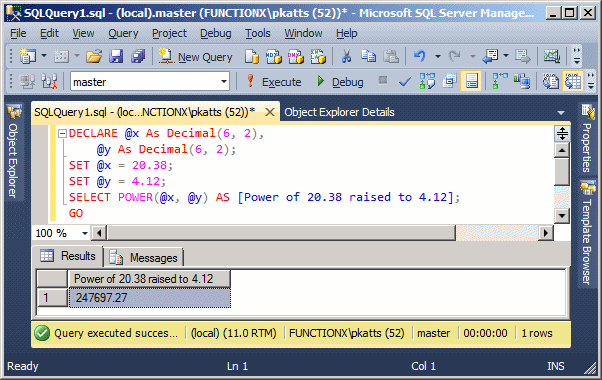Expand the Properties side panel
Screen dimensions: 602x380
tap(587, 139)
